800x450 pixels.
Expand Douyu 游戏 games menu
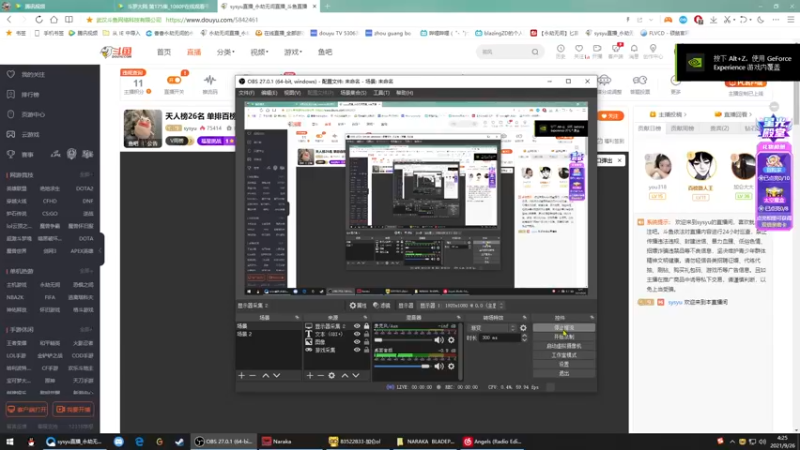(293, 52)
